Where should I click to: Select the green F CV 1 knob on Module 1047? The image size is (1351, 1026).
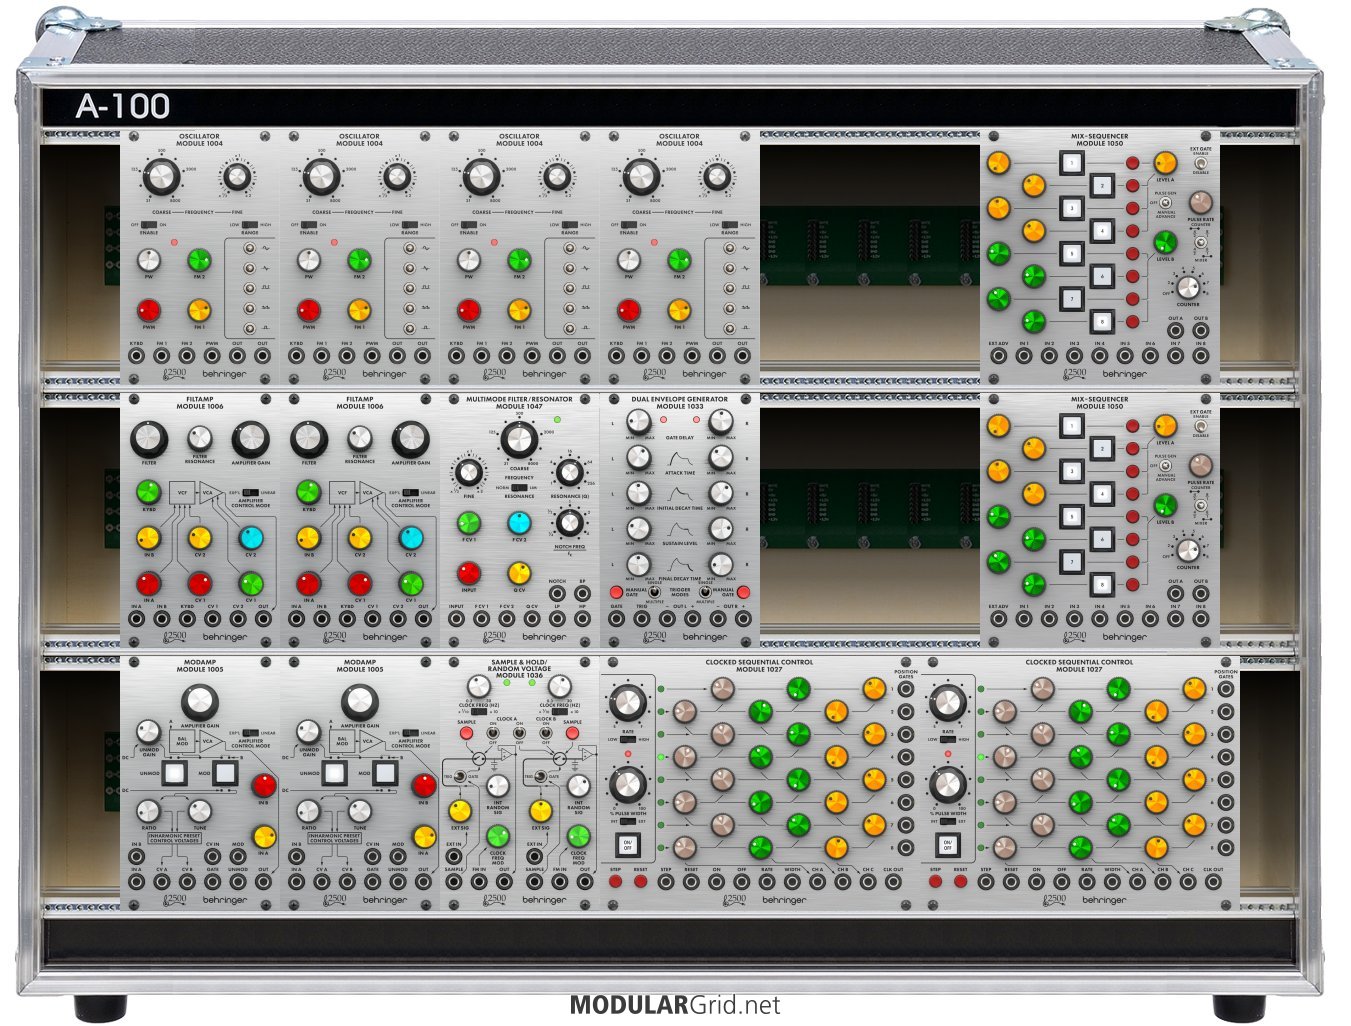click(x=468, y=522)
